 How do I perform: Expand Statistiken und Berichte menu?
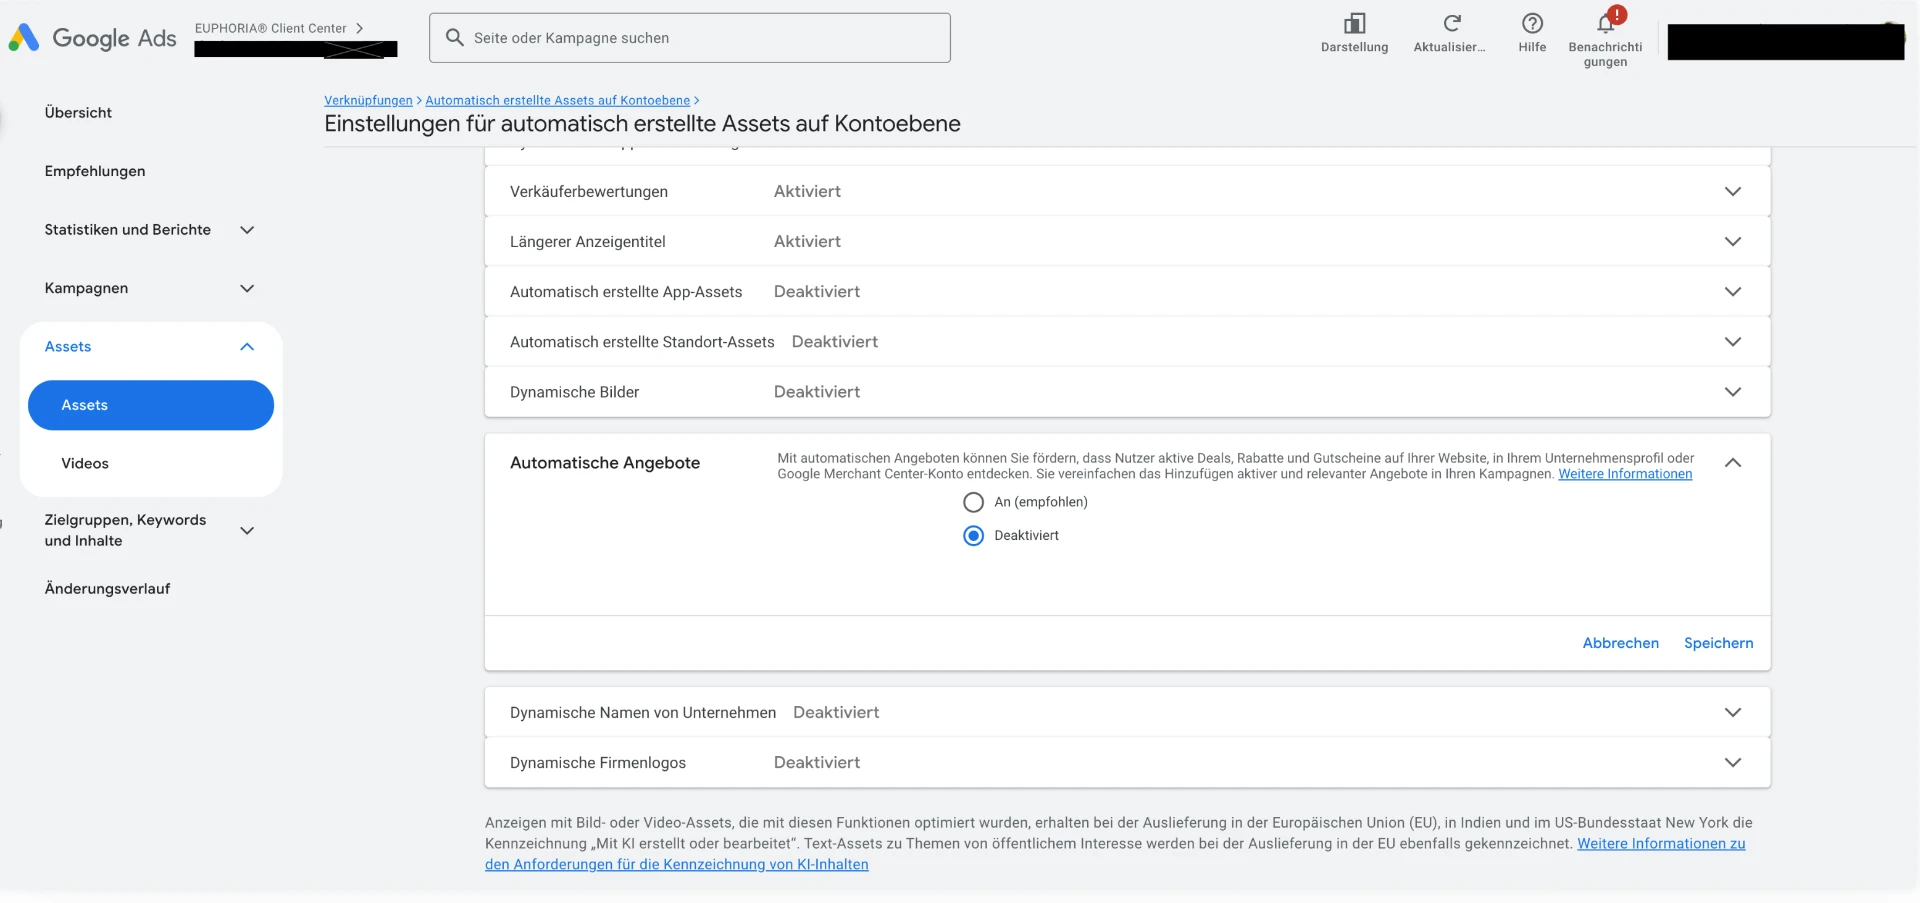pos(247,230)
